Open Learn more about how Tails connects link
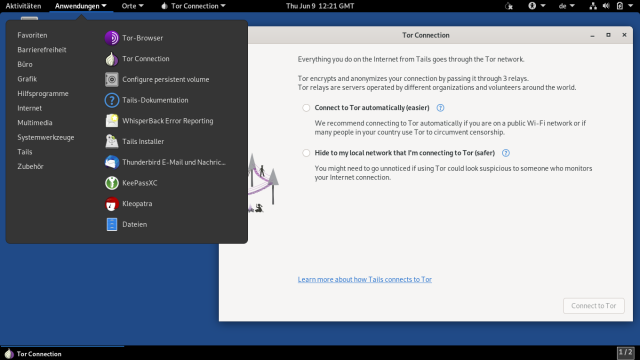 (x=364, y=280)
